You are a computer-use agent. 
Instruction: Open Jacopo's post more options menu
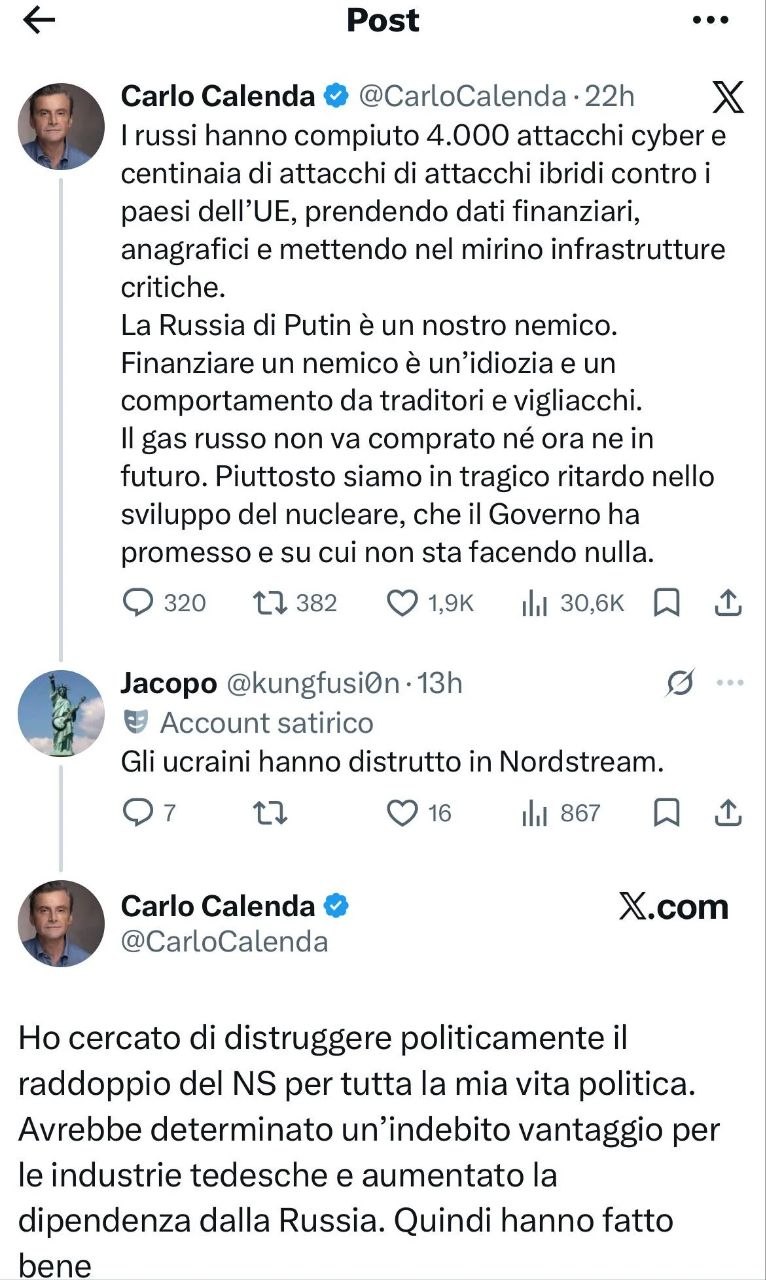(731, 683)
